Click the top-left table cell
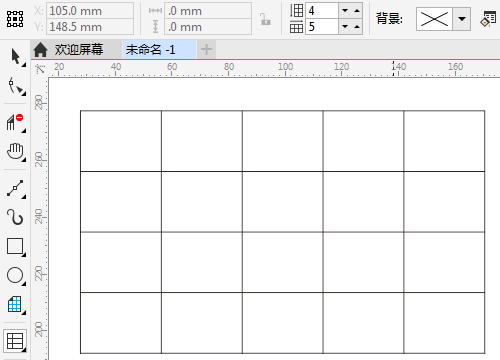The height and width of the screenshot is (360, 500). click(121, 141)
